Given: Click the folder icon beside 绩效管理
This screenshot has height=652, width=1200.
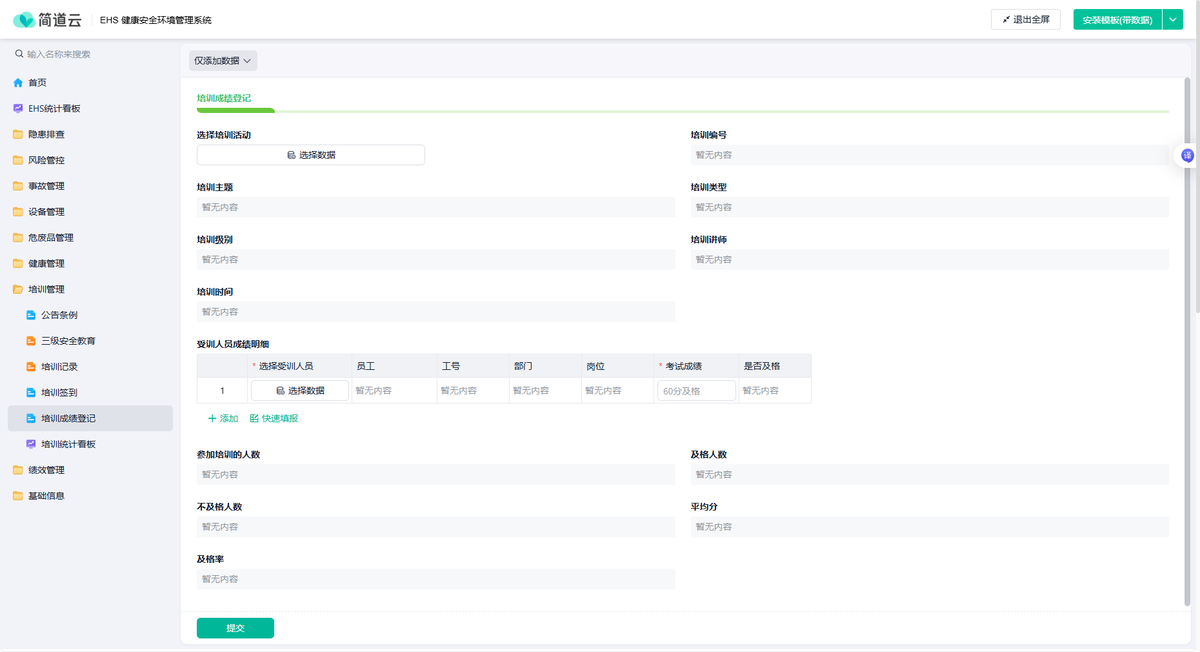Looking at the screenshot, I should [18, 470].
